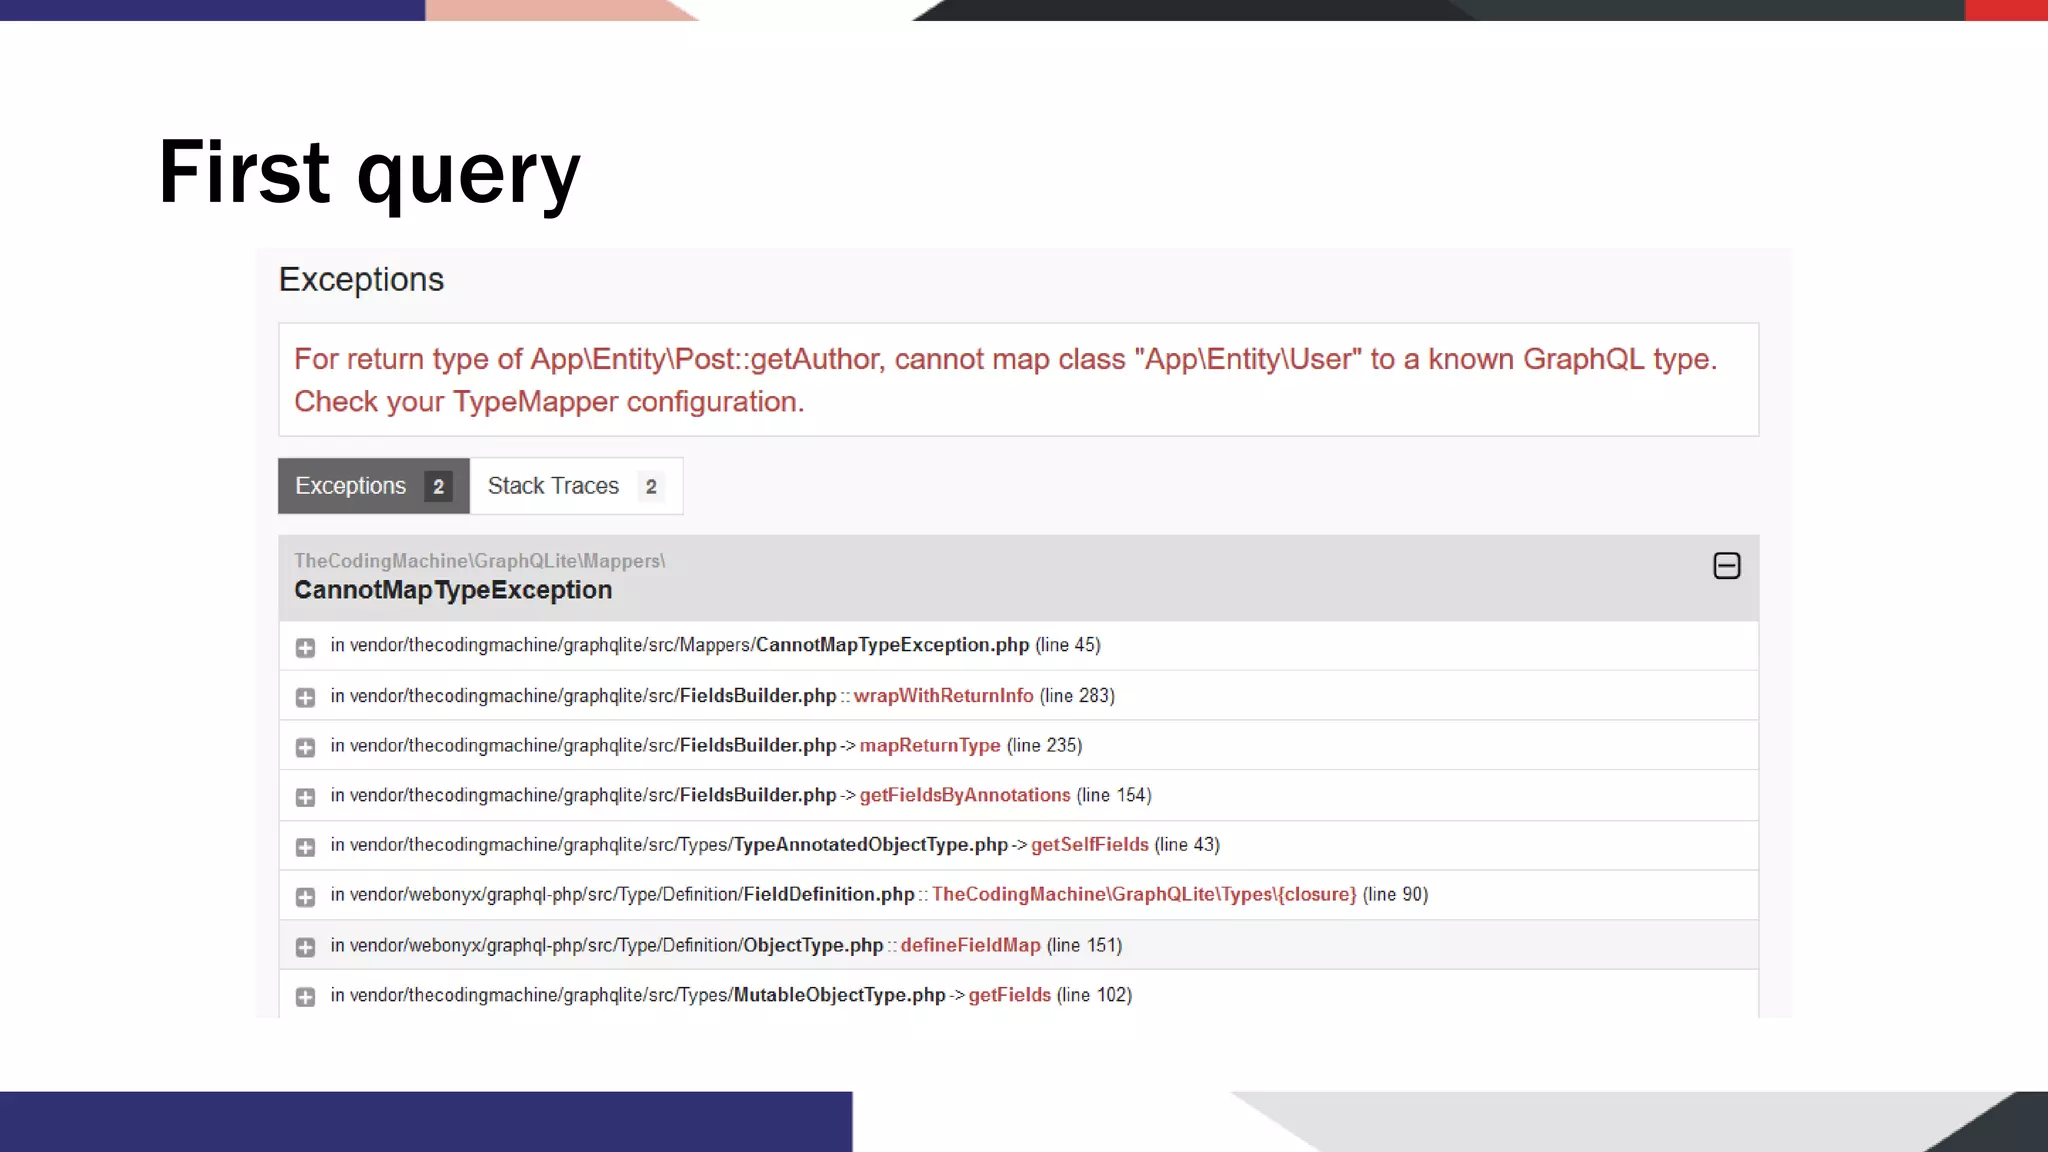2048x1152 pixels.
Task: Click the Stack Traces count badge
Action: [651, 487]
